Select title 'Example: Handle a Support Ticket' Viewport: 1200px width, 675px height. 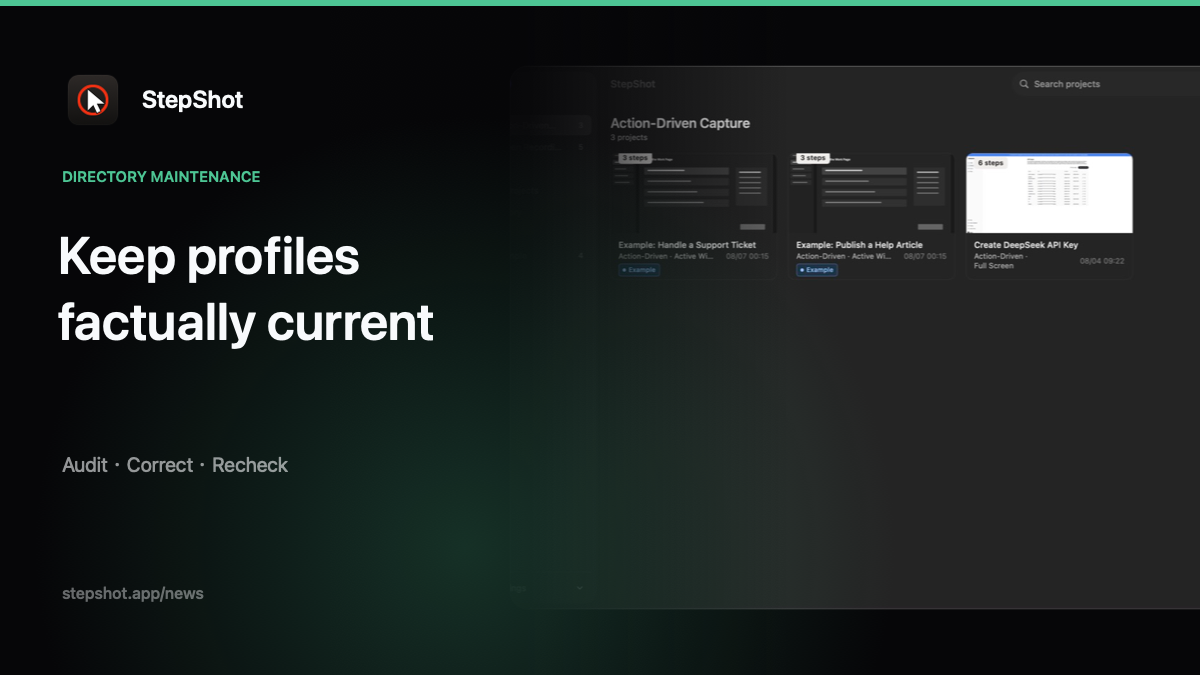click(x=687, y=244)
